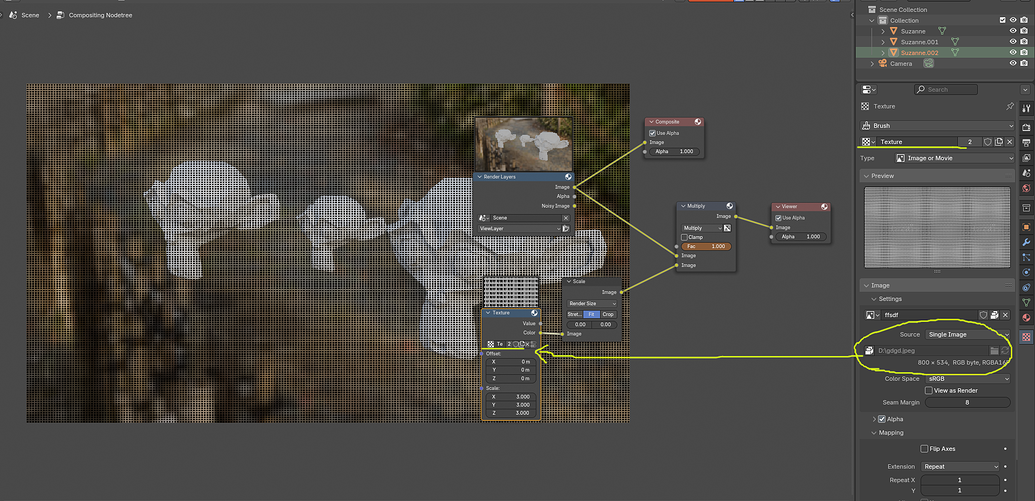This screenshot has width=1035, height=501.
Task: Enable the View as Render checkbox
Action: click(x=929, y=390)
